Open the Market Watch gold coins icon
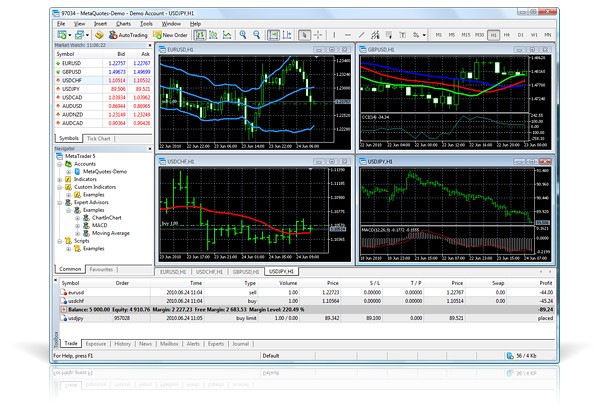 click(x=99, y=35)
